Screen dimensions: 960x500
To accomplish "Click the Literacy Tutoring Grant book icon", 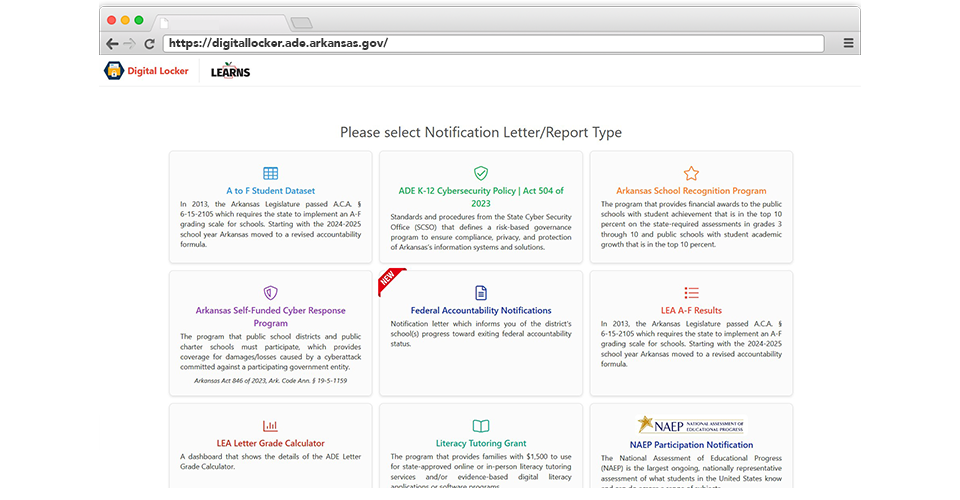I will tap(481, 426).
